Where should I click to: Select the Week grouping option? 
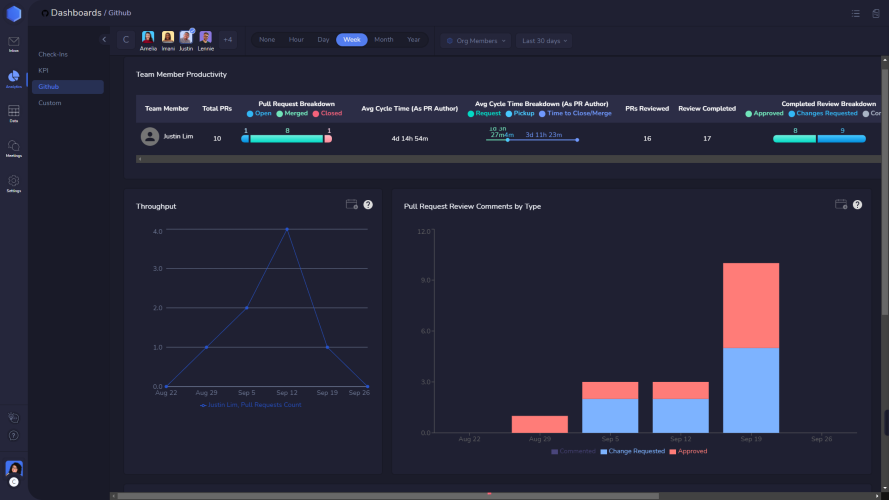[x=352, y=40]
